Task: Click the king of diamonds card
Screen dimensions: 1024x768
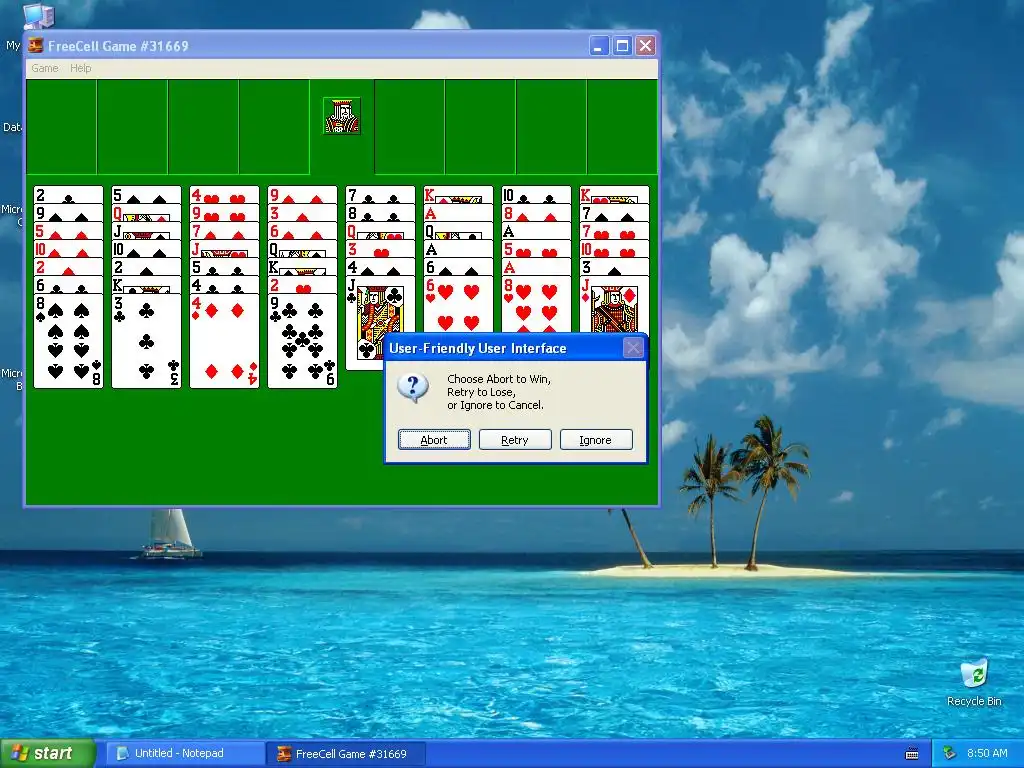Action: [458, 195]
